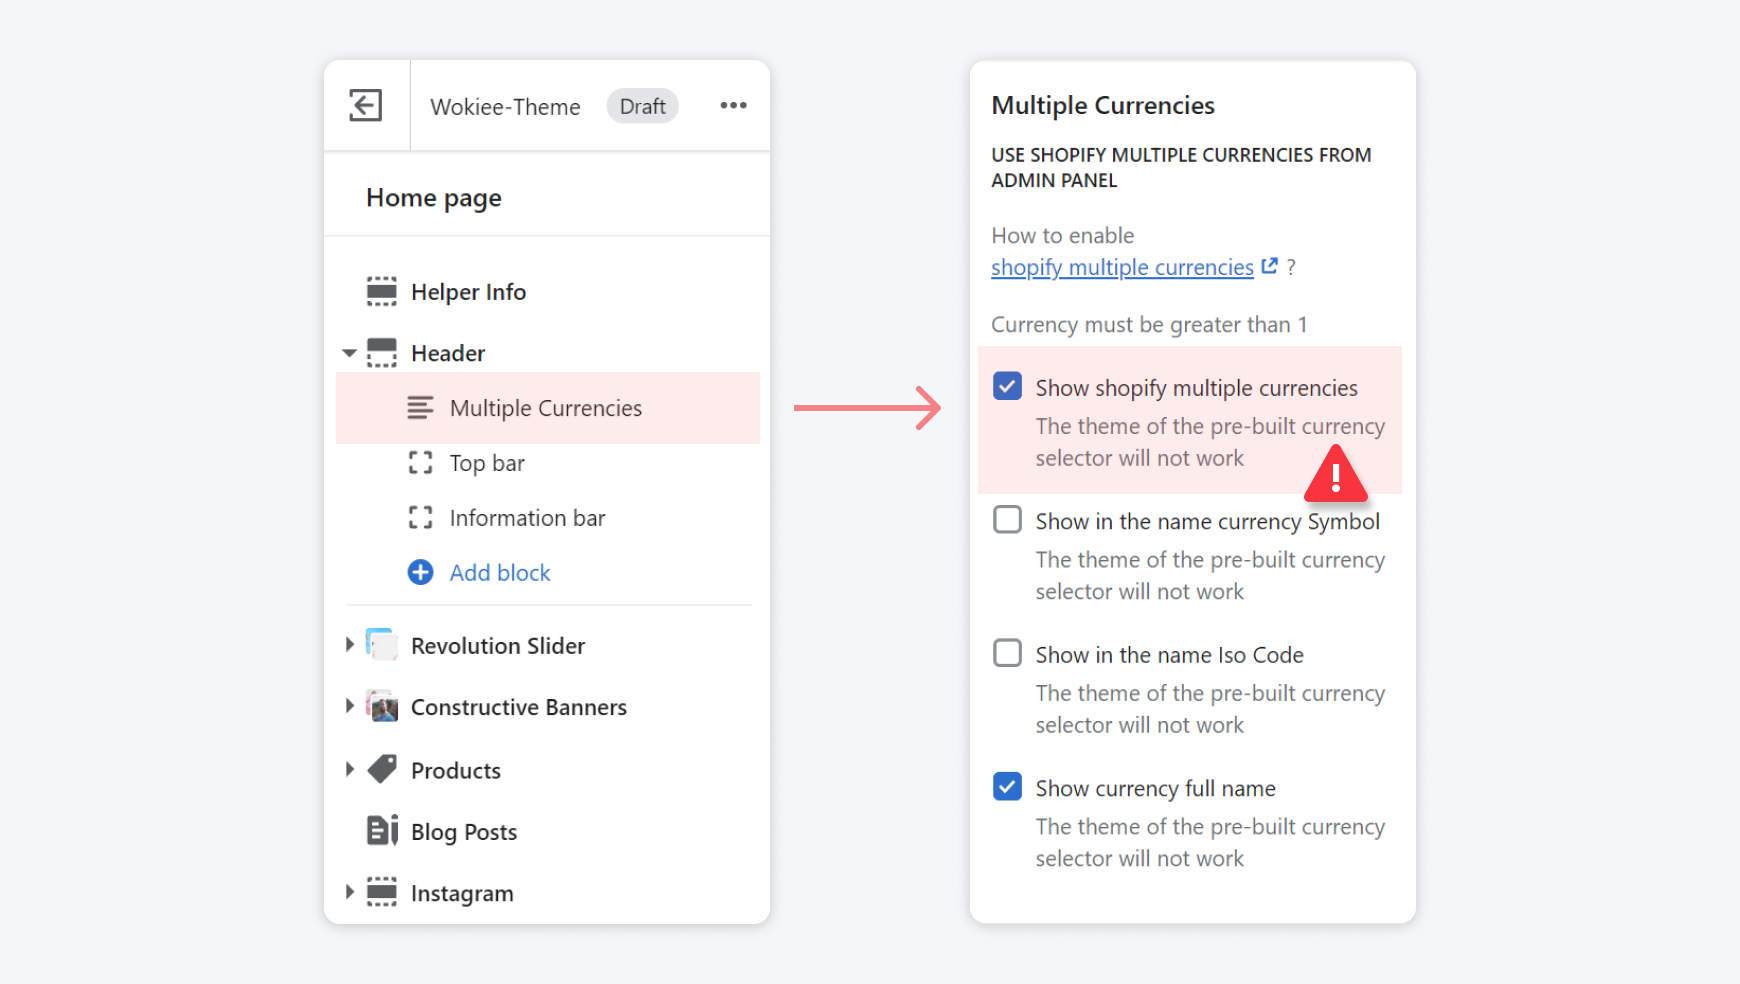Click Add block button
This screenshot has width=1740, height=984.
coord(499,572)
